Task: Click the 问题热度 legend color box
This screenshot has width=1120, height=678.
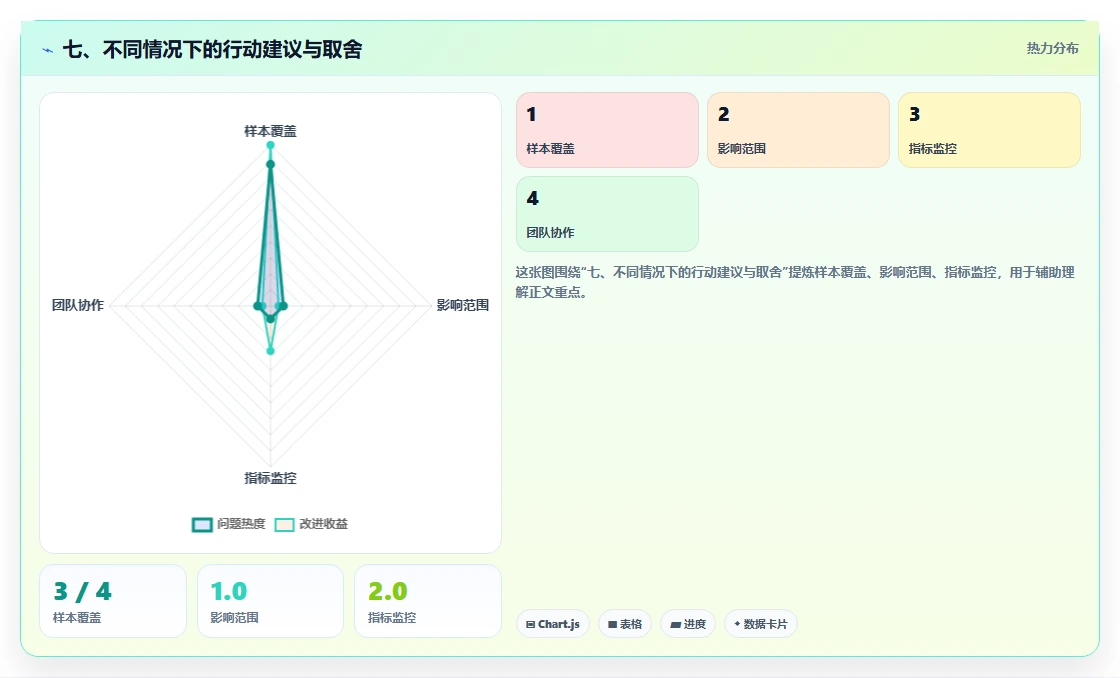Action: tap(202, 524)
